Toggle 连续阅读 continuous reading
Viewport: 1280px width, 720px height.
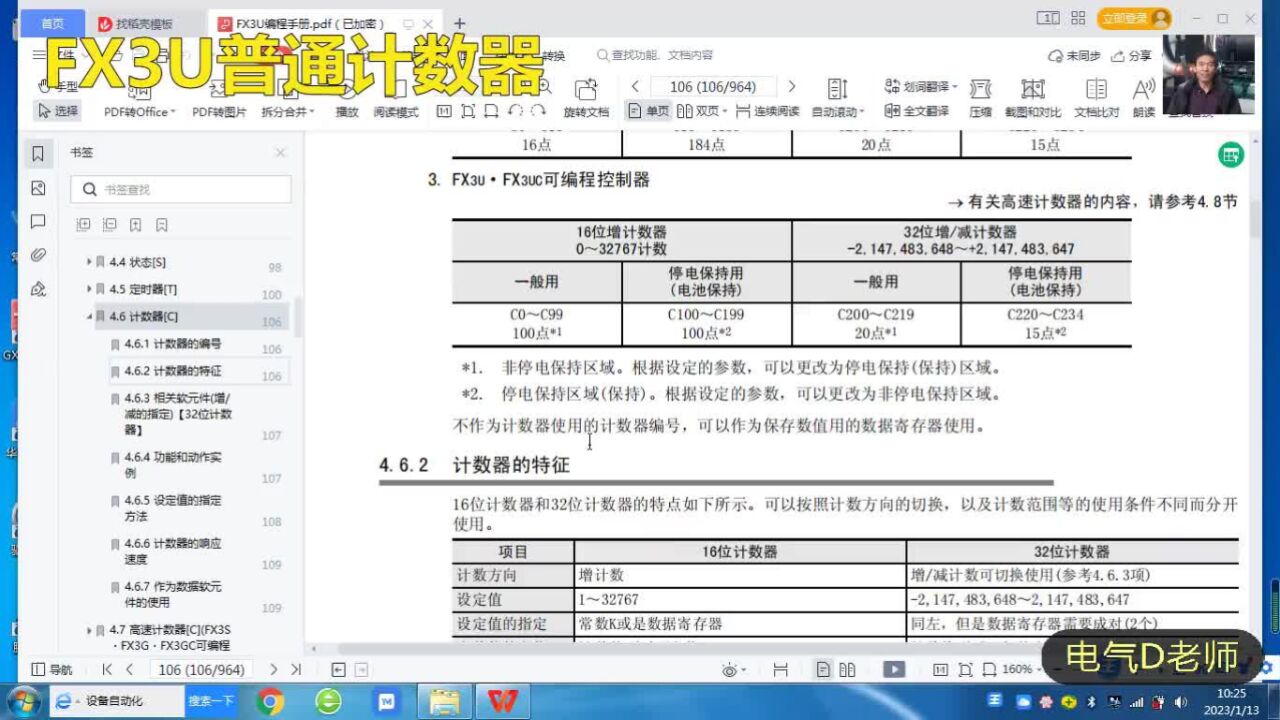coord(767,111)
